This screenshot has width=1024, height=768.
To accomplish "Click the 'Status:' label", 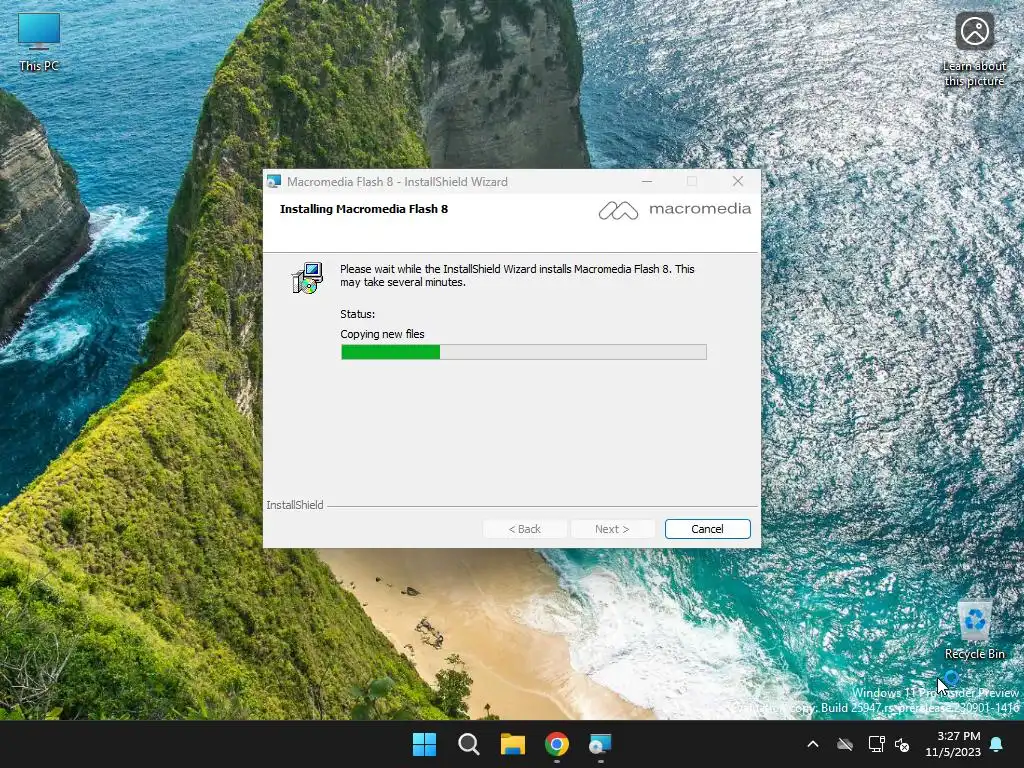I will [357, 314].
